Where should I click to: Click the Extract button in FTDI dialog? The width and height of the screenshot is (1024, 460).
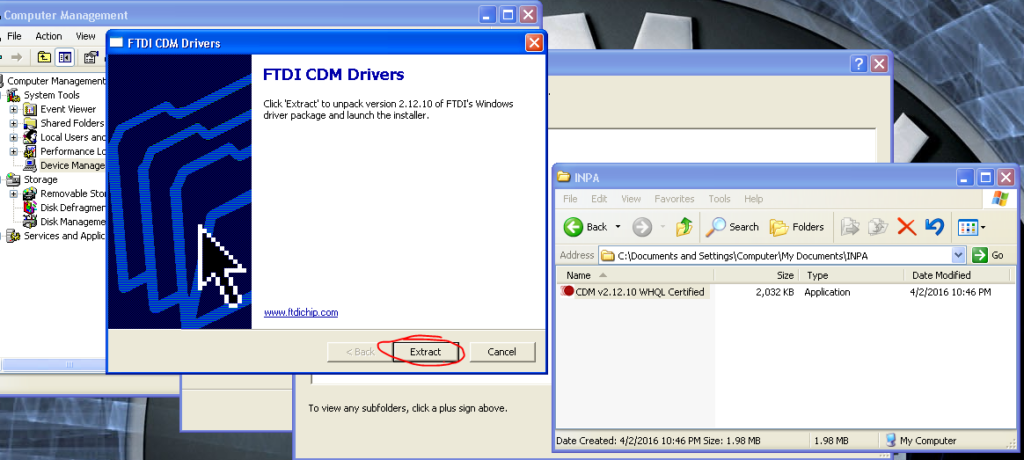coord(425,352)
